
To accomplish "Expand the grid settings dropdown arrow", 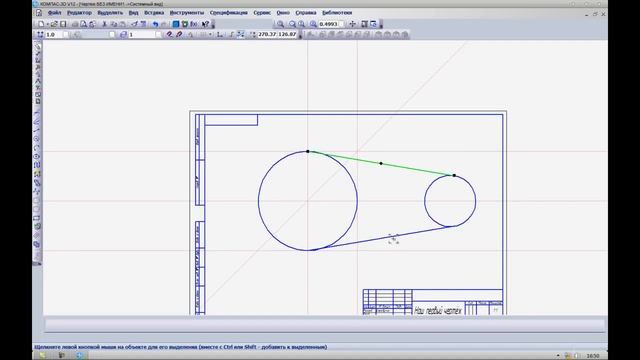I will click(210, 35).
